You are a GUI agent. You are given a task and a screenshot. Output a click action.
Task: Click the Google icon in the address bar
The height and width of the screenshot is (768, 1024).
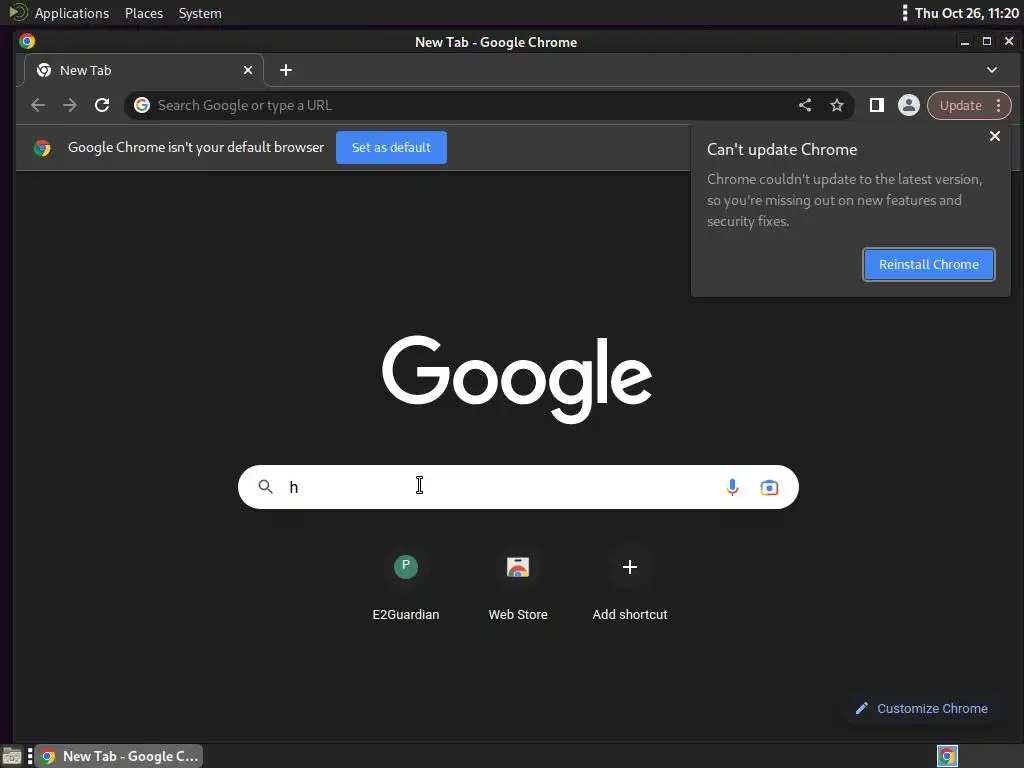click(142, 105)
